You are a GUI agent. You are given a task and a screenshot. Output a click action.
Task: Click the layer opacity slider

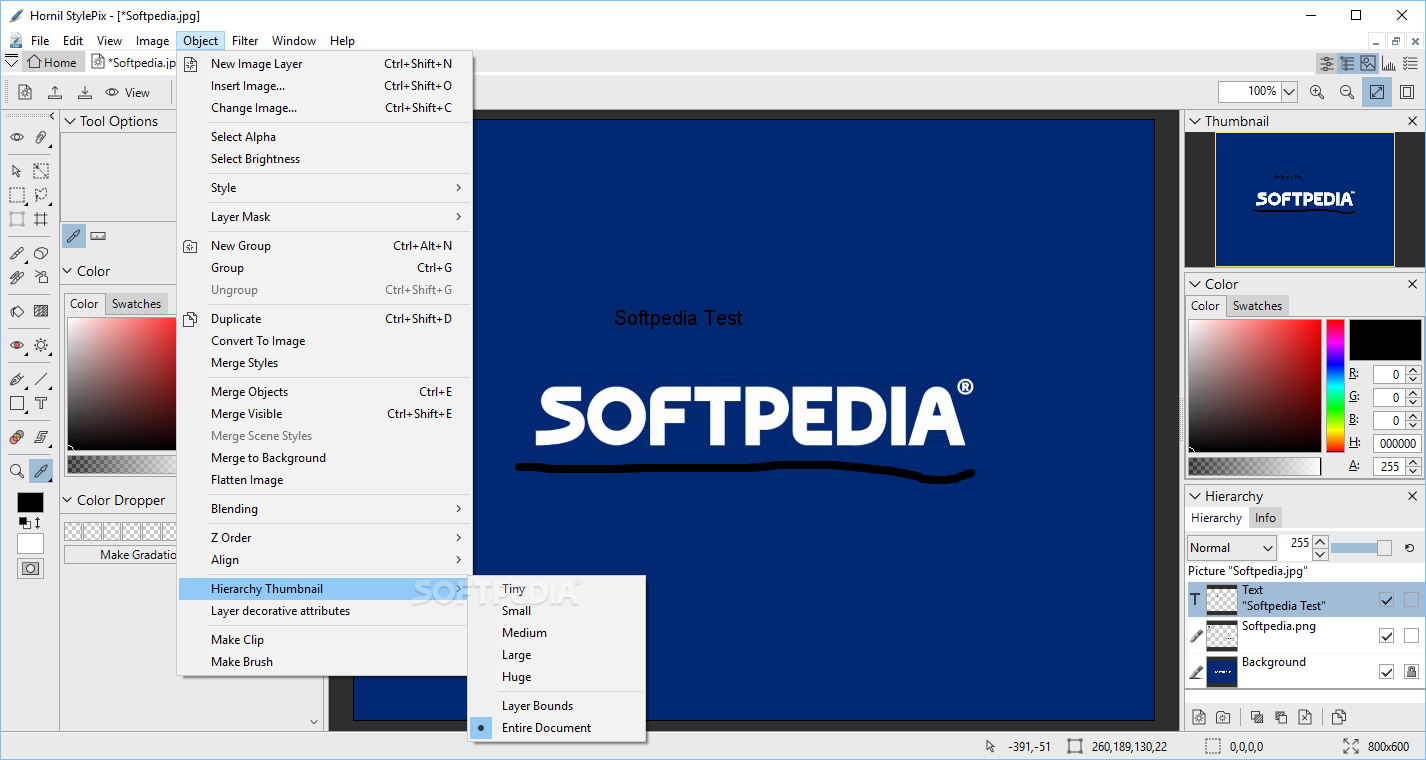(x=1361, y=548)
